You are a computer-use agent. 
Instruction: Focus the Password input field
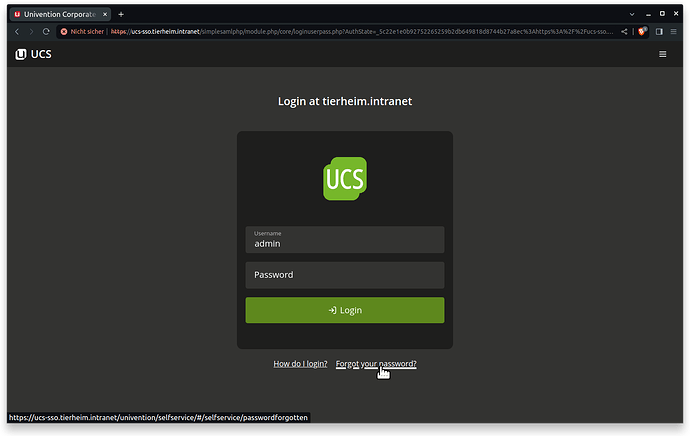345,275
